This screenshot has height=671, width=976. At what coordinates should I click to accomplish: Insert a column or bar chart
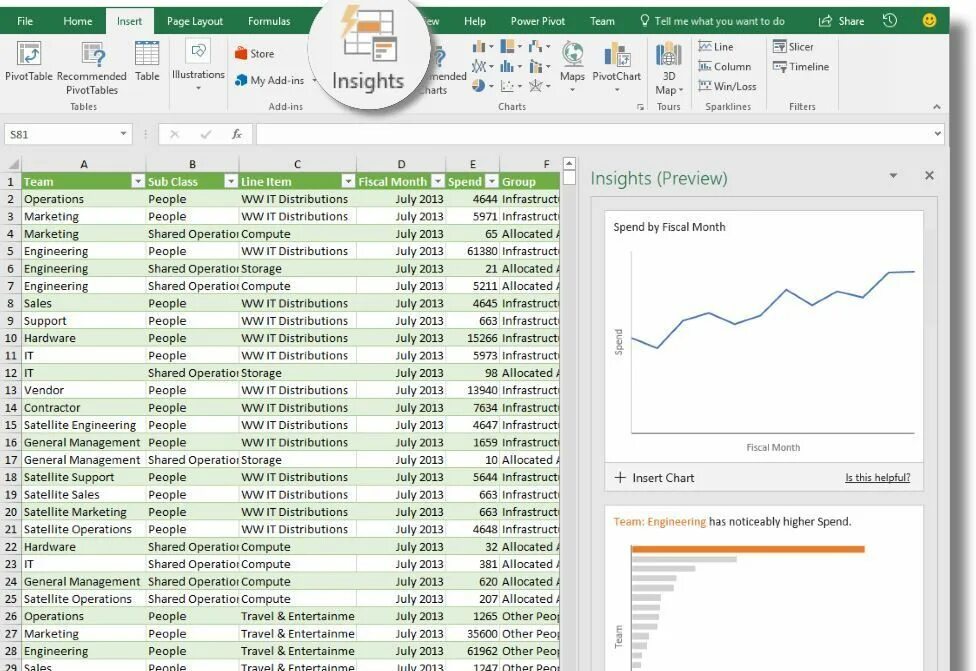482,47
